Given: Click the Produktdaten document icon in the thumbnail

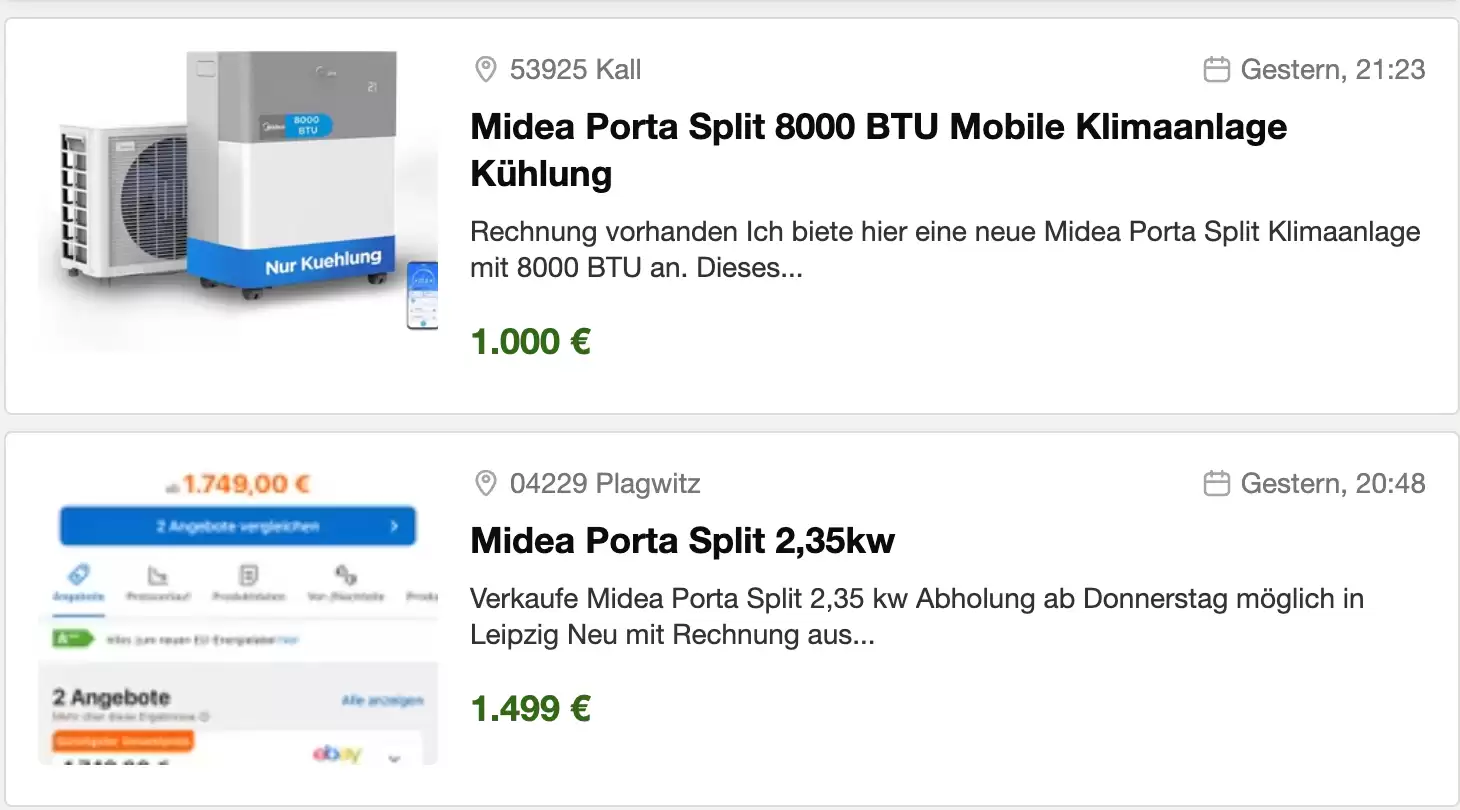Looking at the screenshot, I should click(x=248, y=575).
